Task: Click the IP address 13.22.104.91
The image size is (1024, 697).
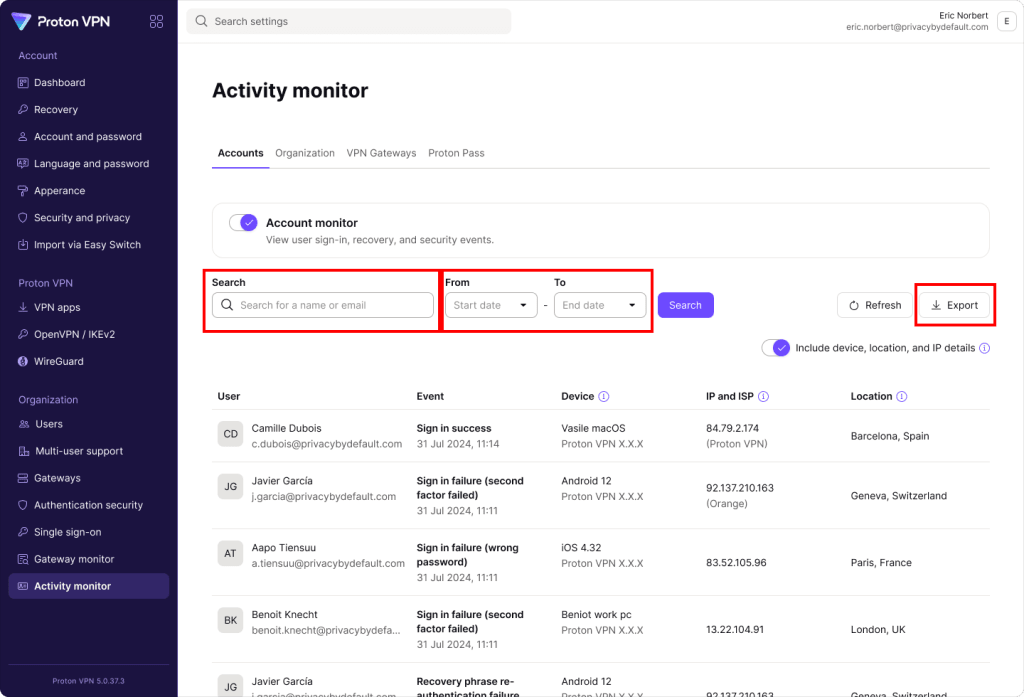Action: tap(735, 630)
